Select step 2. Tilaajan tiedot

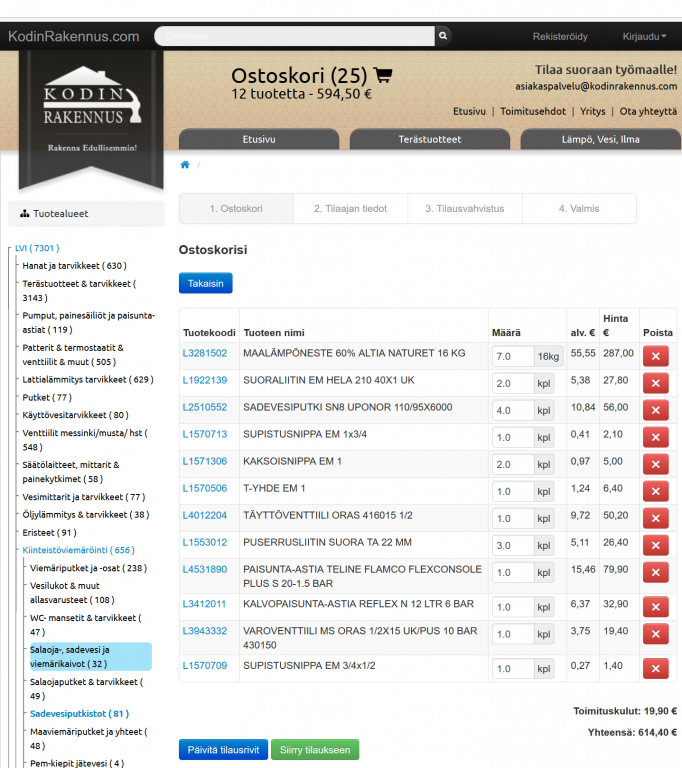pyautogui.click(x=350, y=209)
